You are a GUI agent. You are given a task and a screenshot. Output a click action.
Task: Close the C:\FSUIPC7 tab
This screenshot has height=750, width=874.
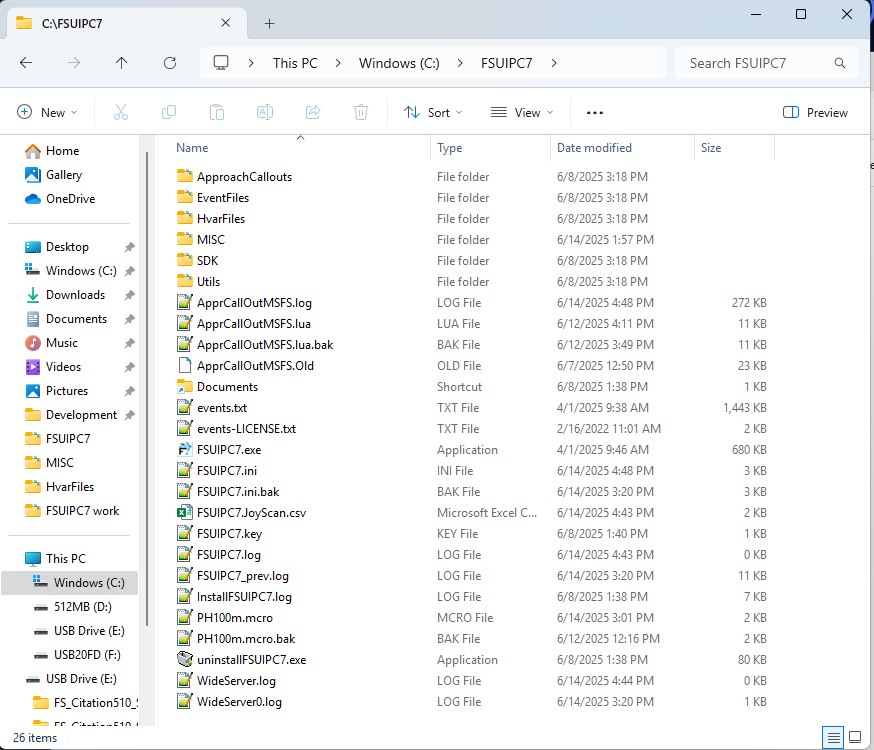pos(226,23)
